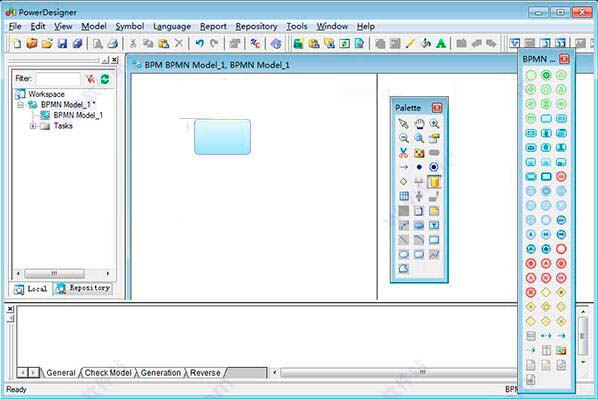
Task: Click browser tree scroll-left arrow
Action: [18, 274]
